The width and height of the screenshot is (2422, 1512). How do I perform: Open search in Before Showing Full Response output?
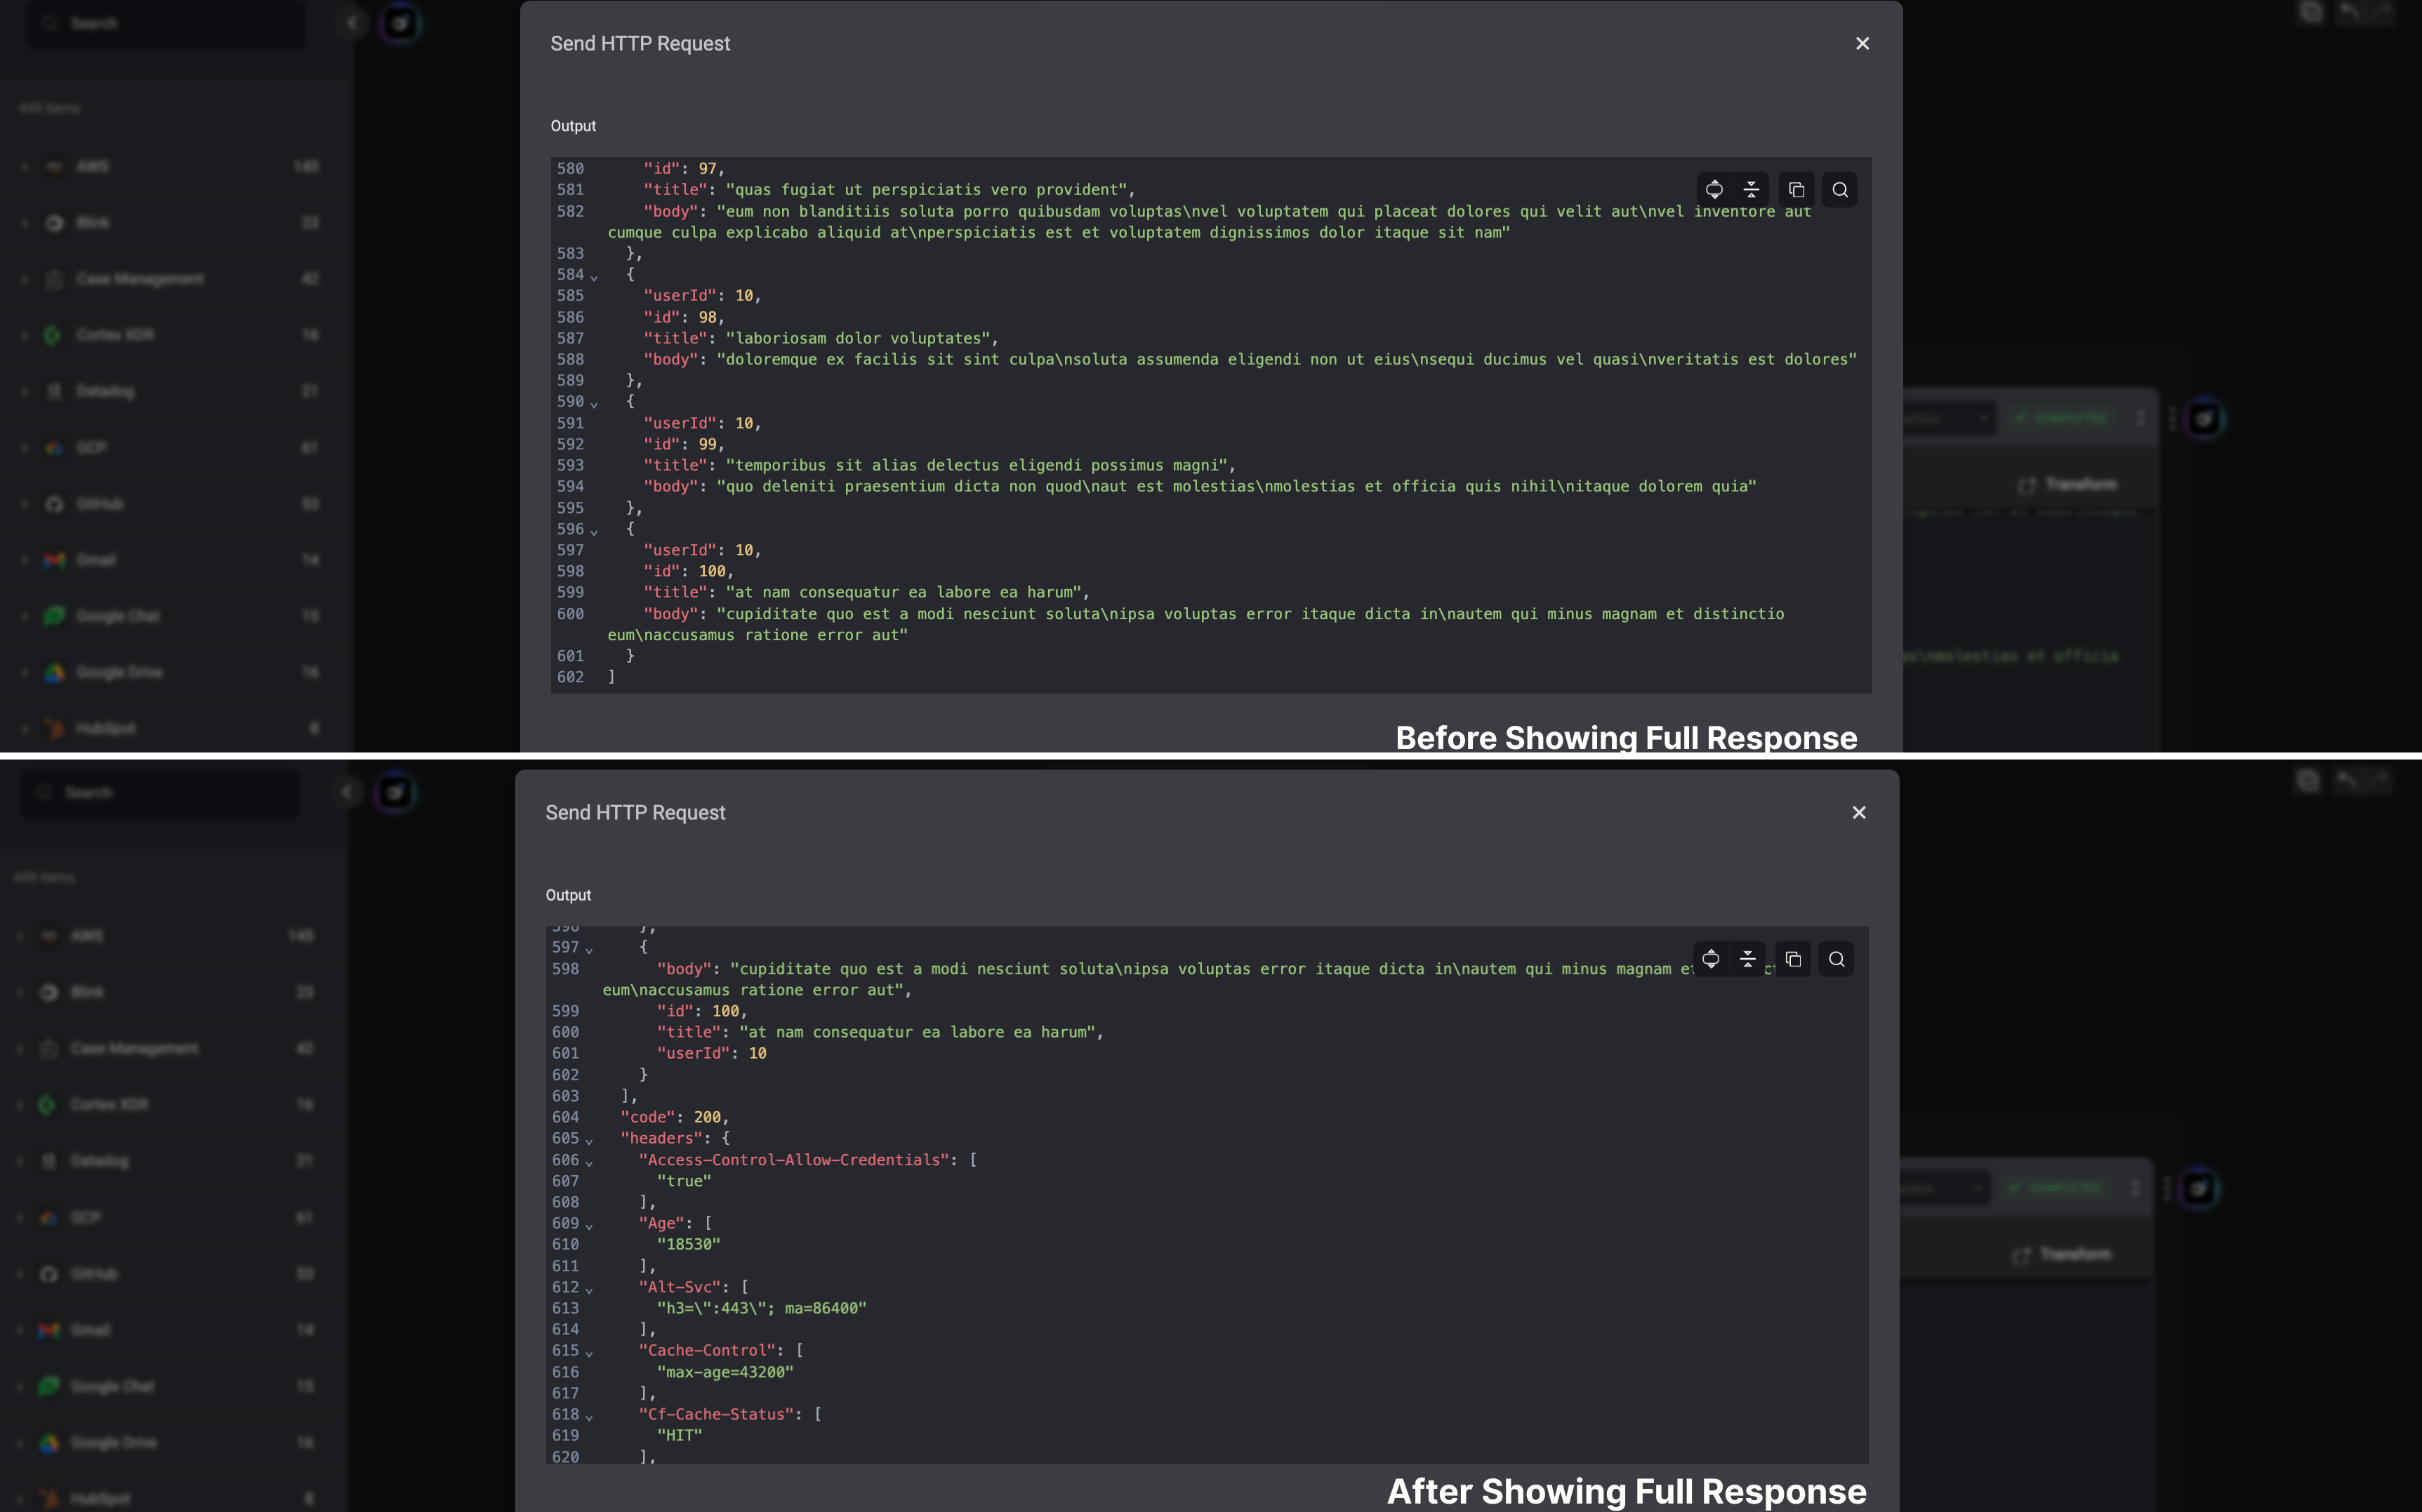coord(1839,190)
